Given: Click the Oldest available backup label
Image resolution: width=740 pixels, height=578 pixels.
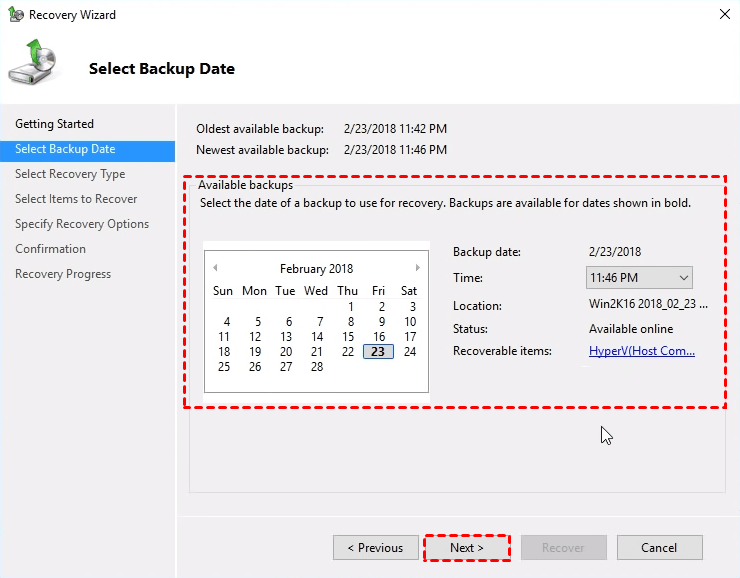Looking at the screenshot, I should [260, 129].
